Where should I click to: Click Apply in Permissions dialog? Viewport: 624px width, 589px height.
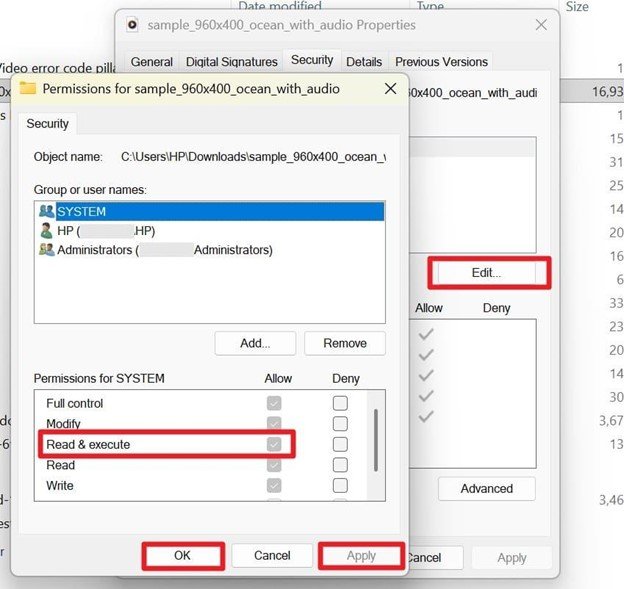point(361,556)
